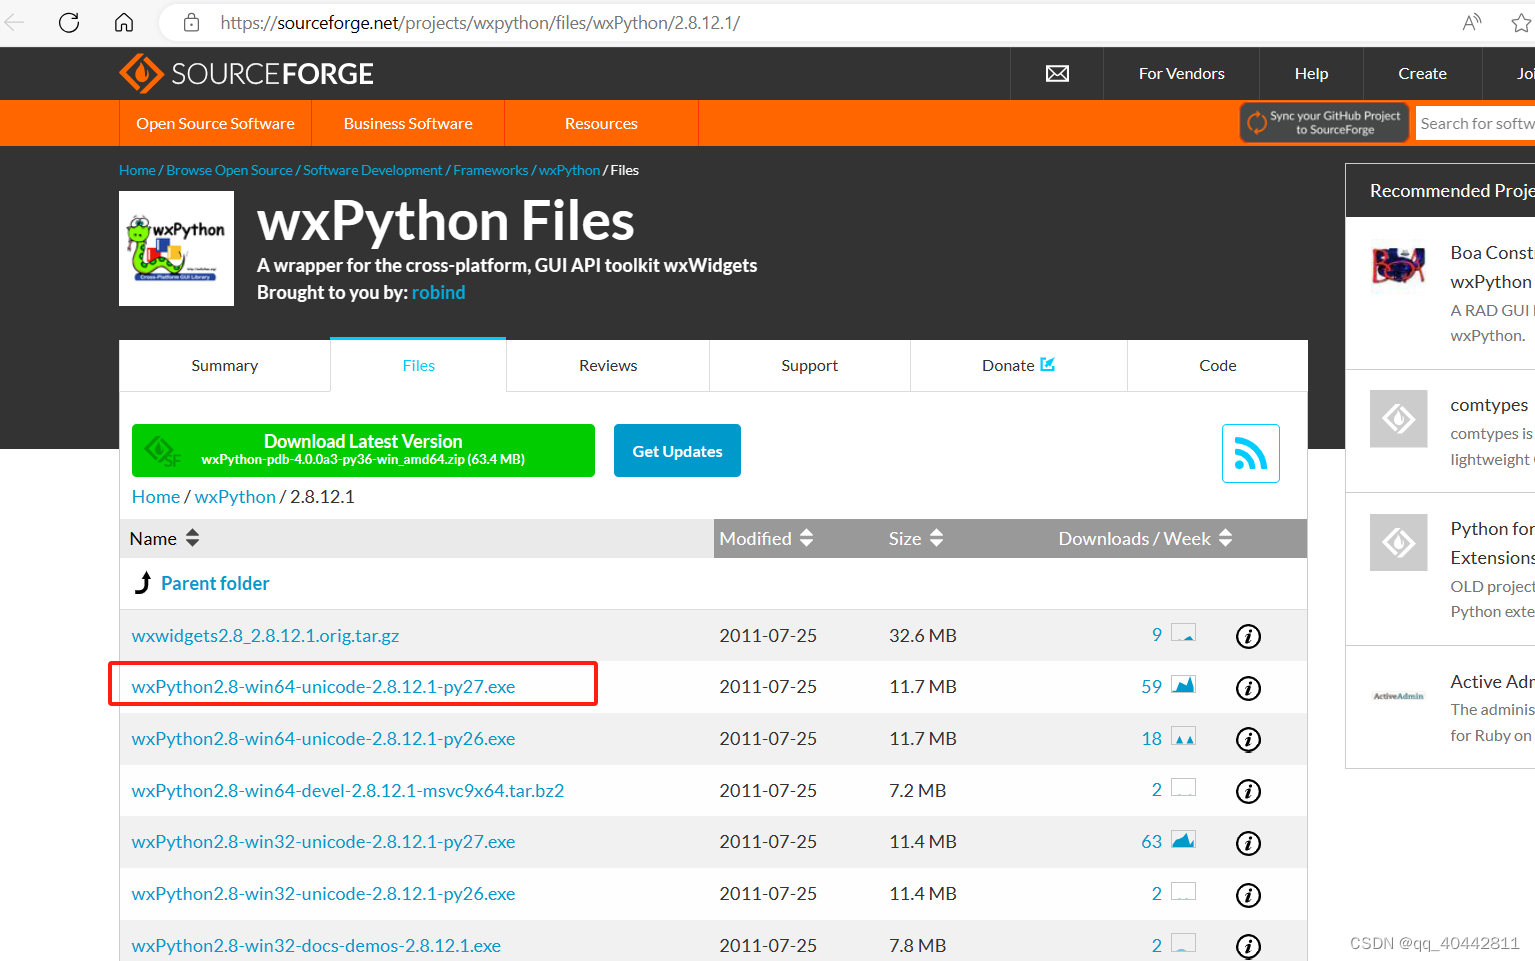This screenshot has width=1535, height=961.
Task: Click Download Latest Version button
Action: 363,450
